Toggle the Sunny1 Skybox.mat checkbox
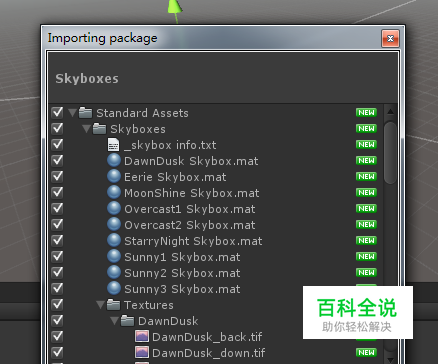The height and width of the screenshot is (364, 438). point(57,256)
